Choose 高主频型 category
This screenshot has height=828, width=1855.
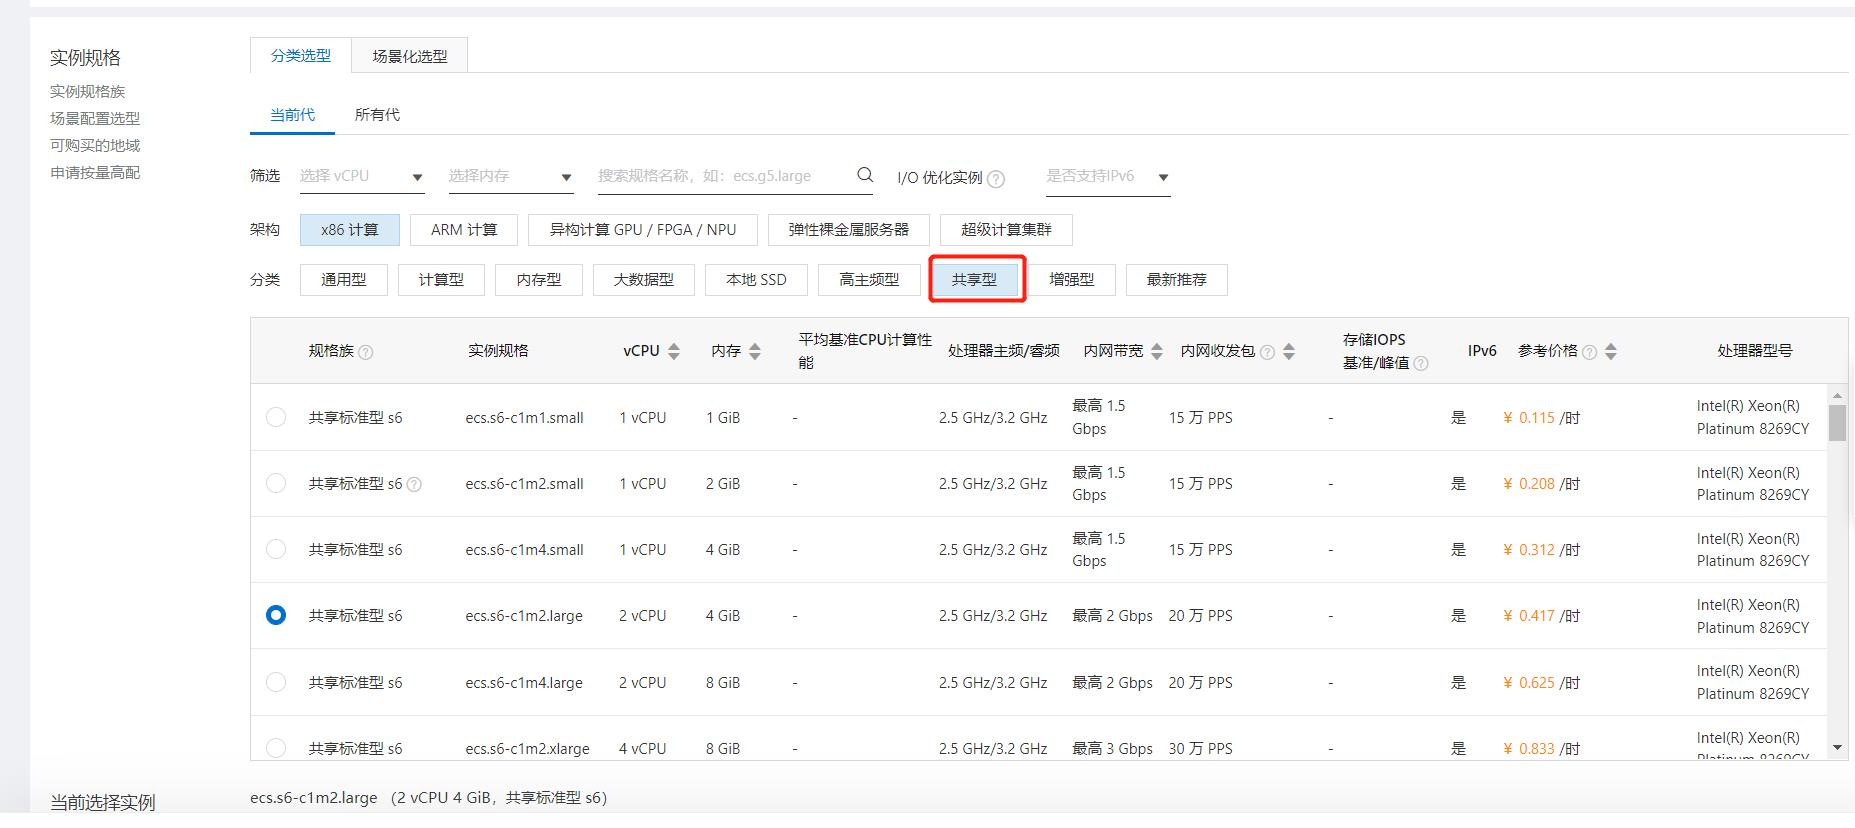869,280
